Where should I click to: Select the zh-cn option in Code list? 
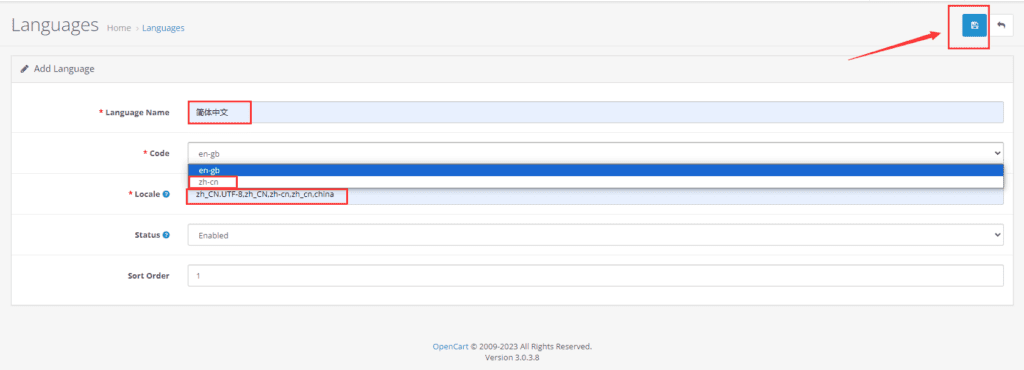(595, 181)
